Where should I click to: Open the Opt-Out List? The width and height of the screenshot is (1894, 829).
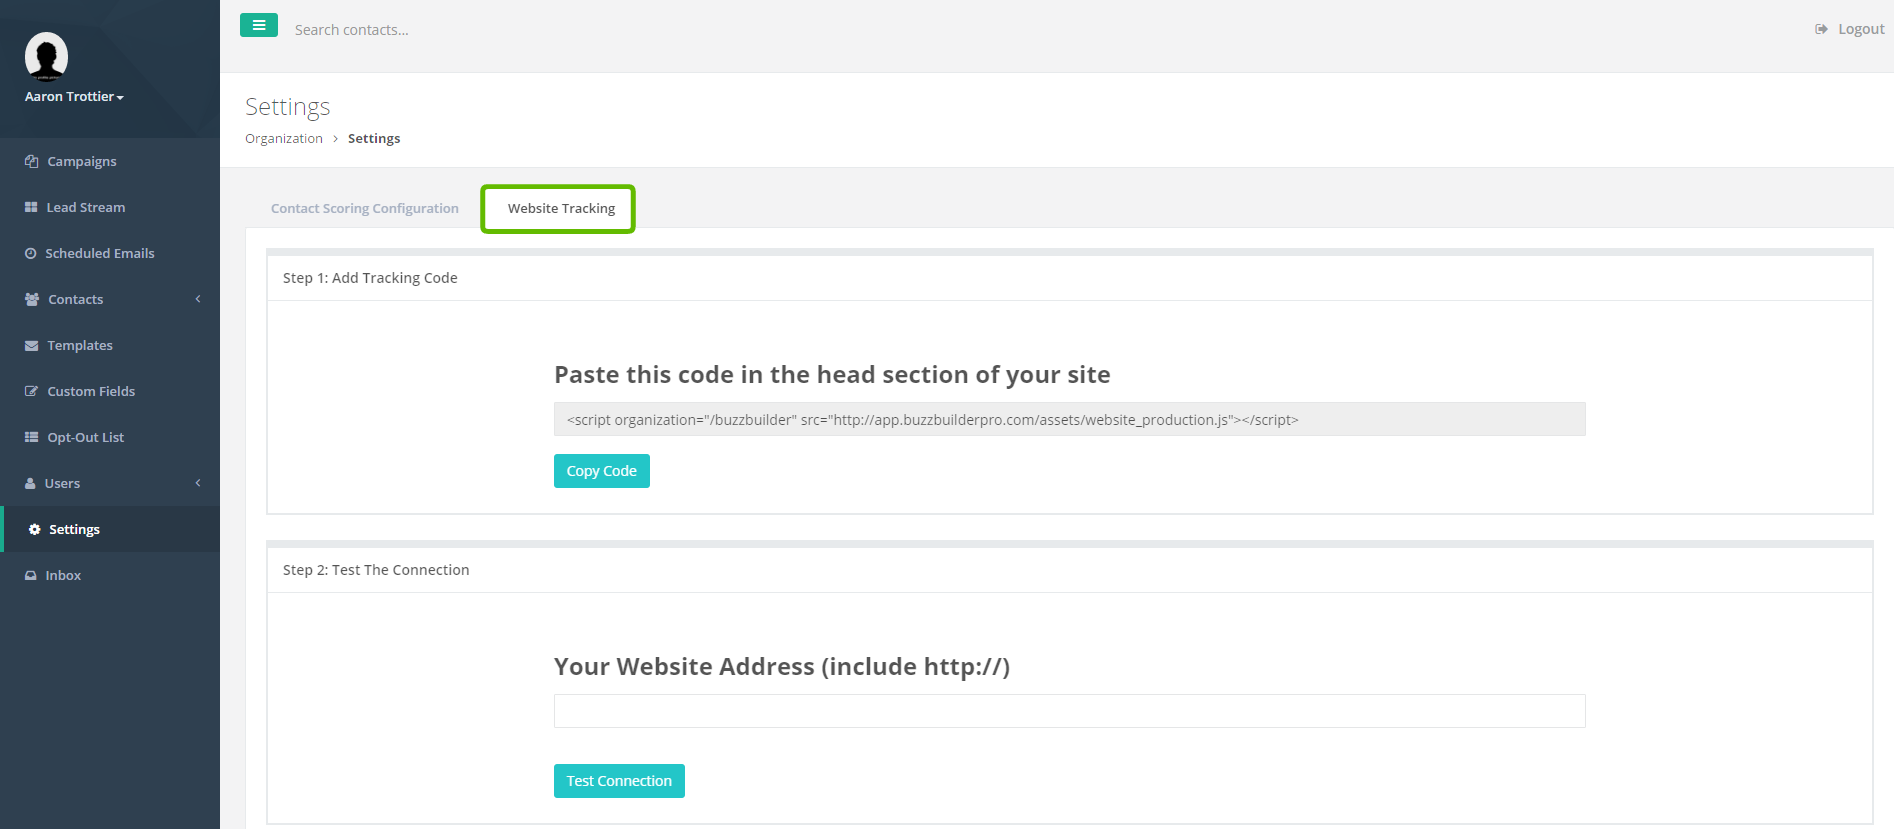pyautogui.click(x=110, y=437)
